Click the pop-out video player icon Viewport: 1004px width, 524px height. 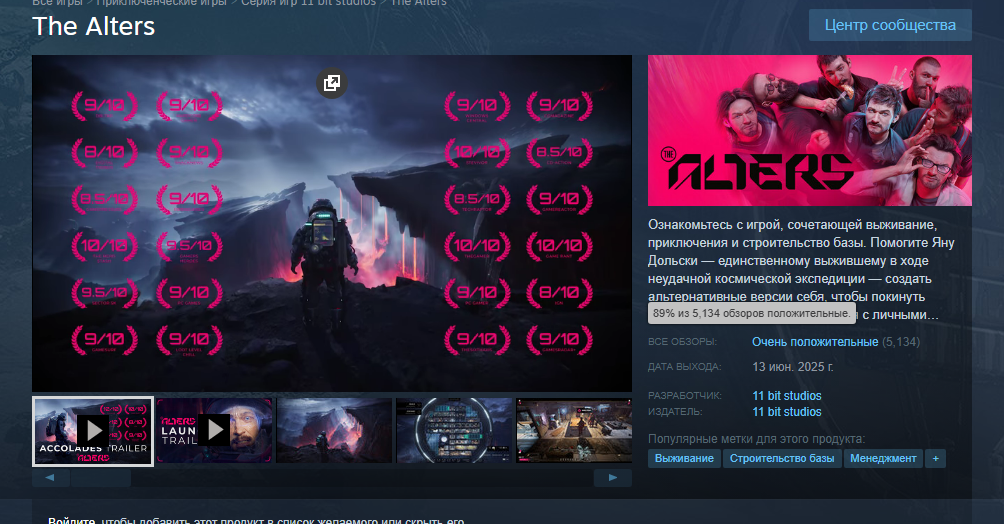tap(332, 83)
